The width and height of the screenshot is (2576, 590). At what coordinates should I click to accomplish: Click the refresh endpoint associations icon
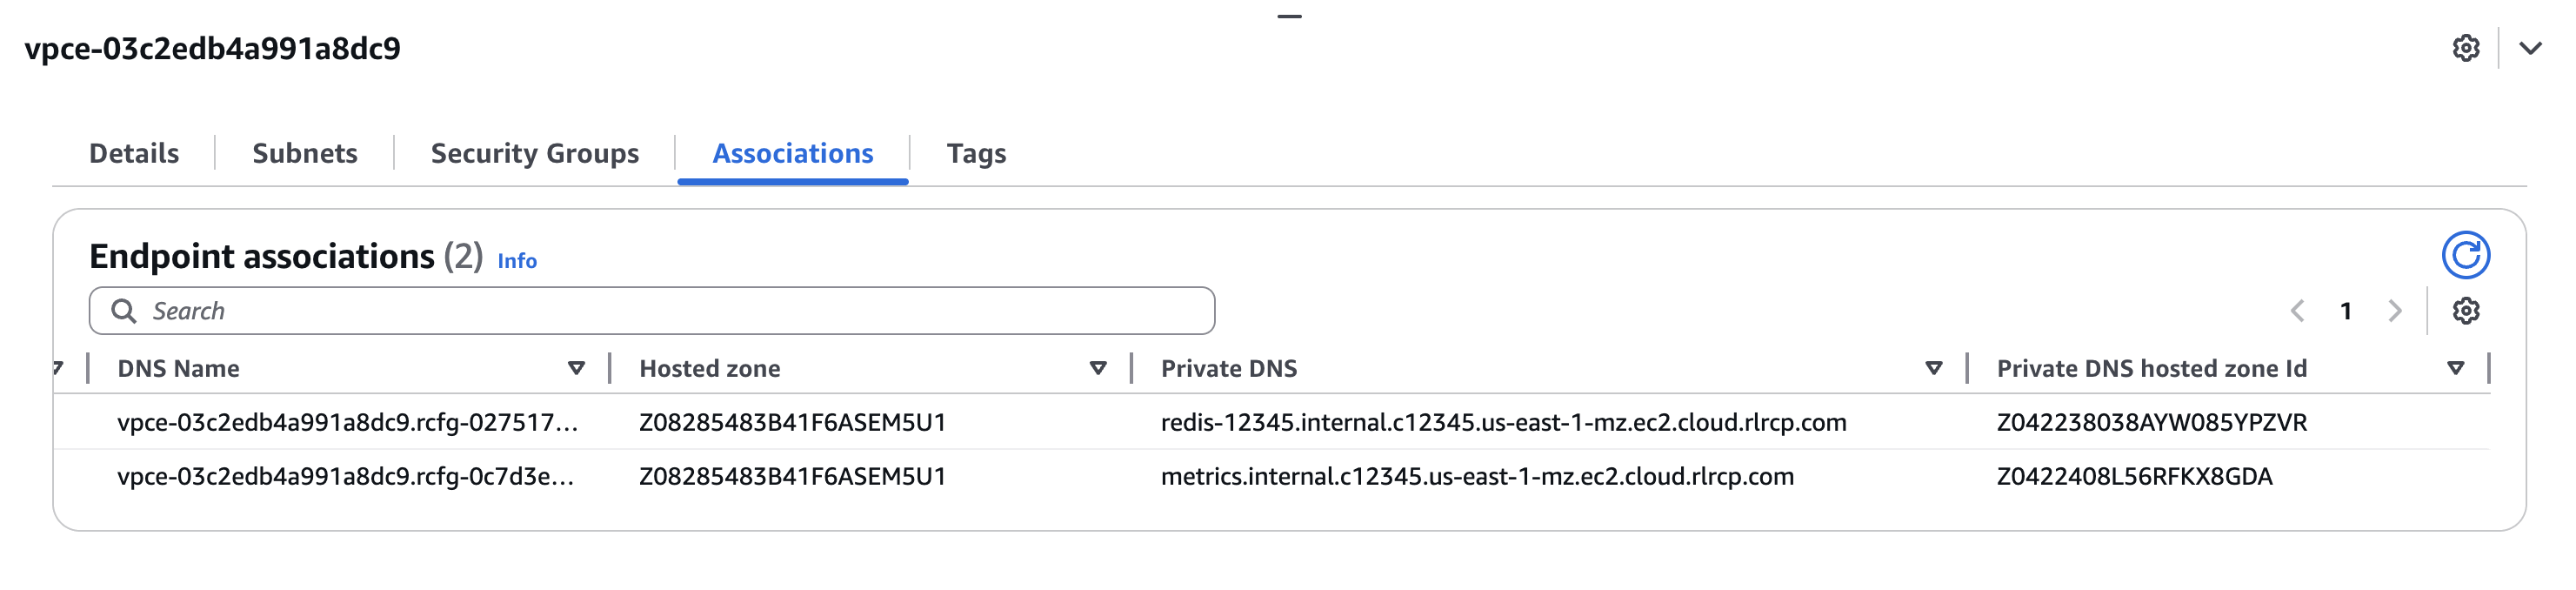click(2465, 255)
